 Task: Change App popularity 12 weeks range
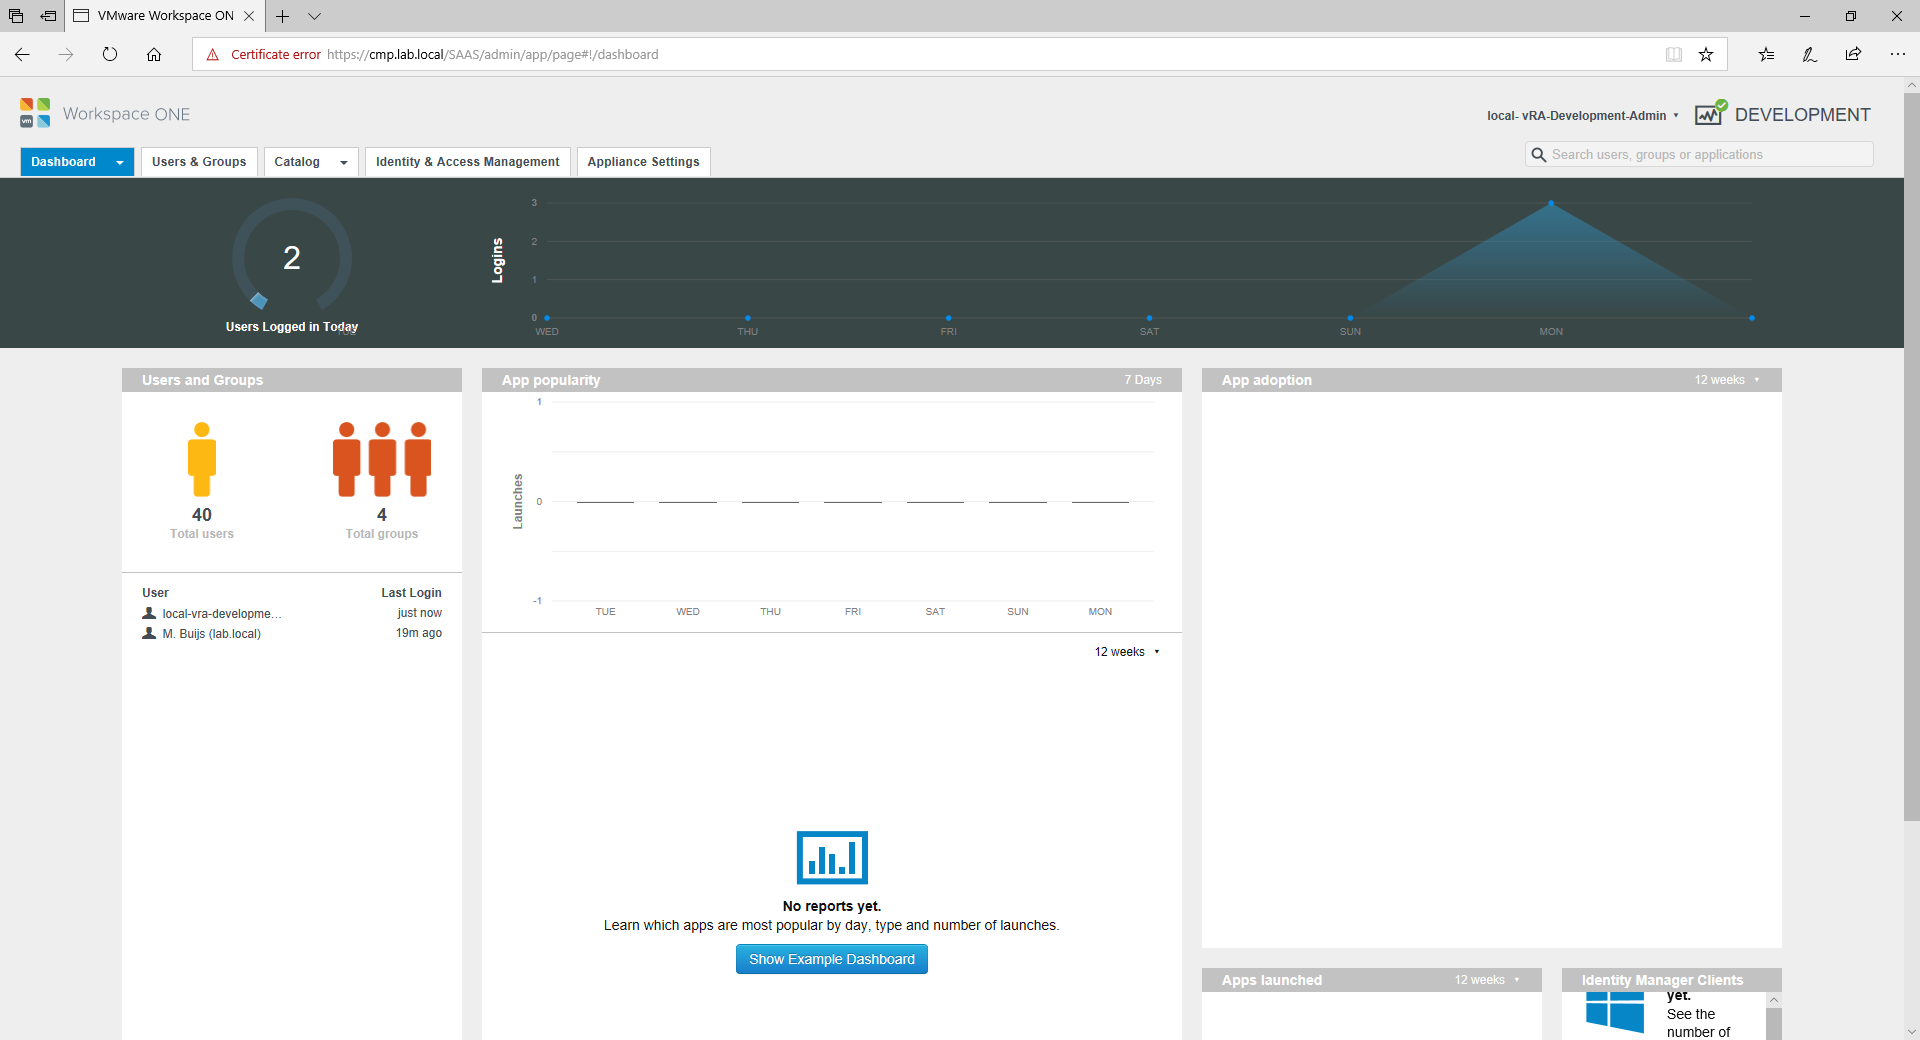[1127, 652]
